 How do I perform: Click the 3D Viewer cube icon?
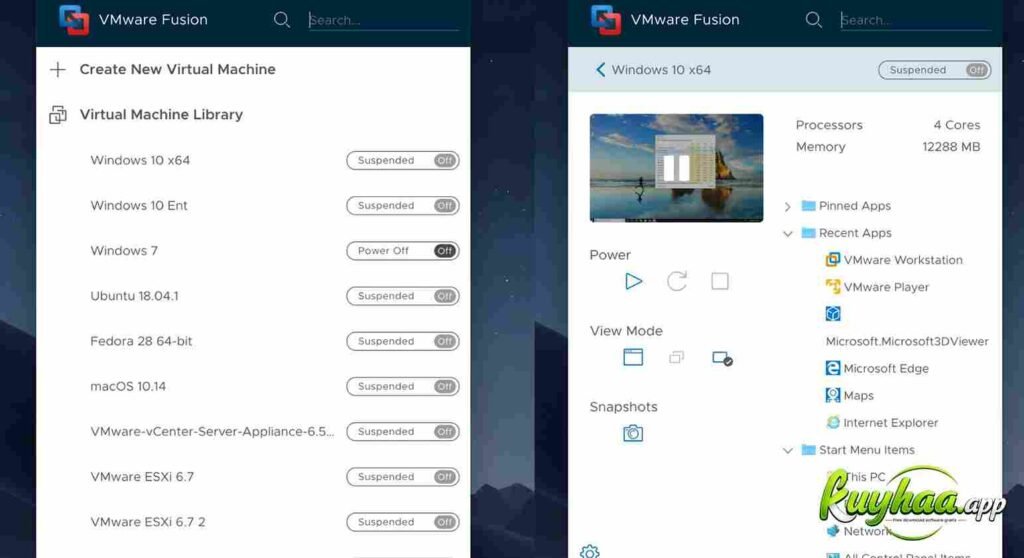(833, 314)
